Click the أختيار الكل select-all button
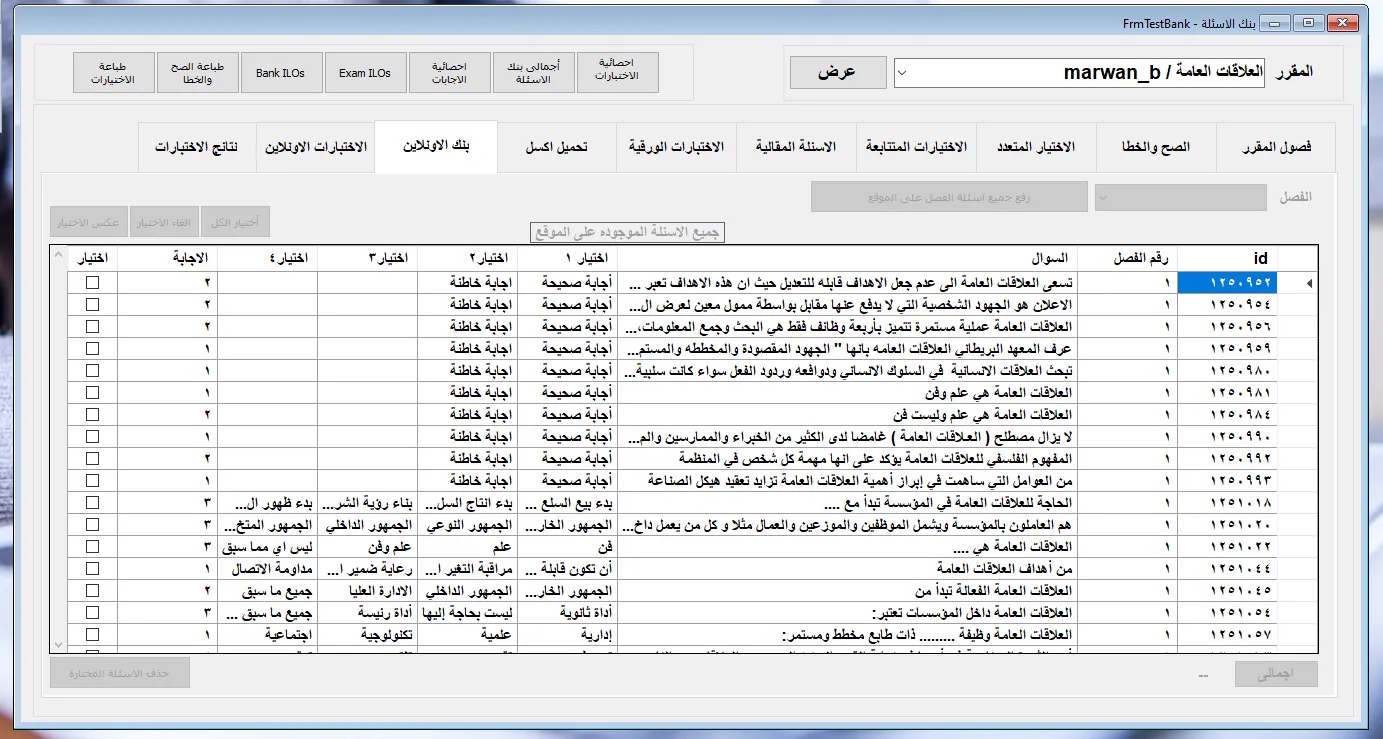1383x739 pixels. tap(236, 221)
